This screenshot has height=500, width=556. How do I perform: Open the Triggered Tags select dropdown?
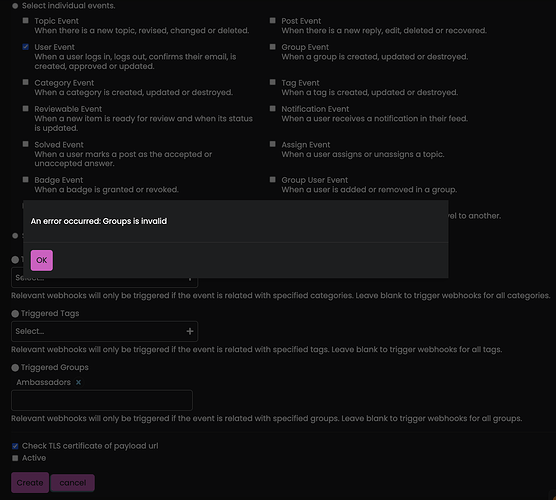click(x=105, y=331)
